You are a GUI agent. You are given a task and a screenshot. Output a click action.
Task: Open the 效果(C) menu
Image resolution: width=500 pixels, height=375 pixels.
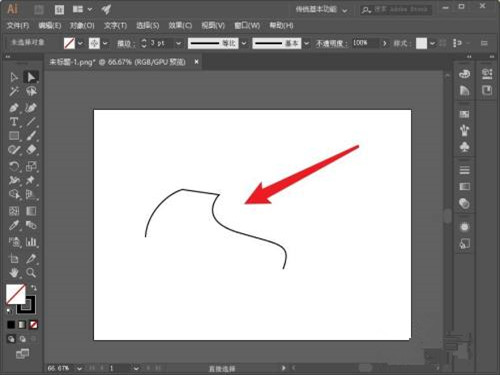(x=180, y=26)
